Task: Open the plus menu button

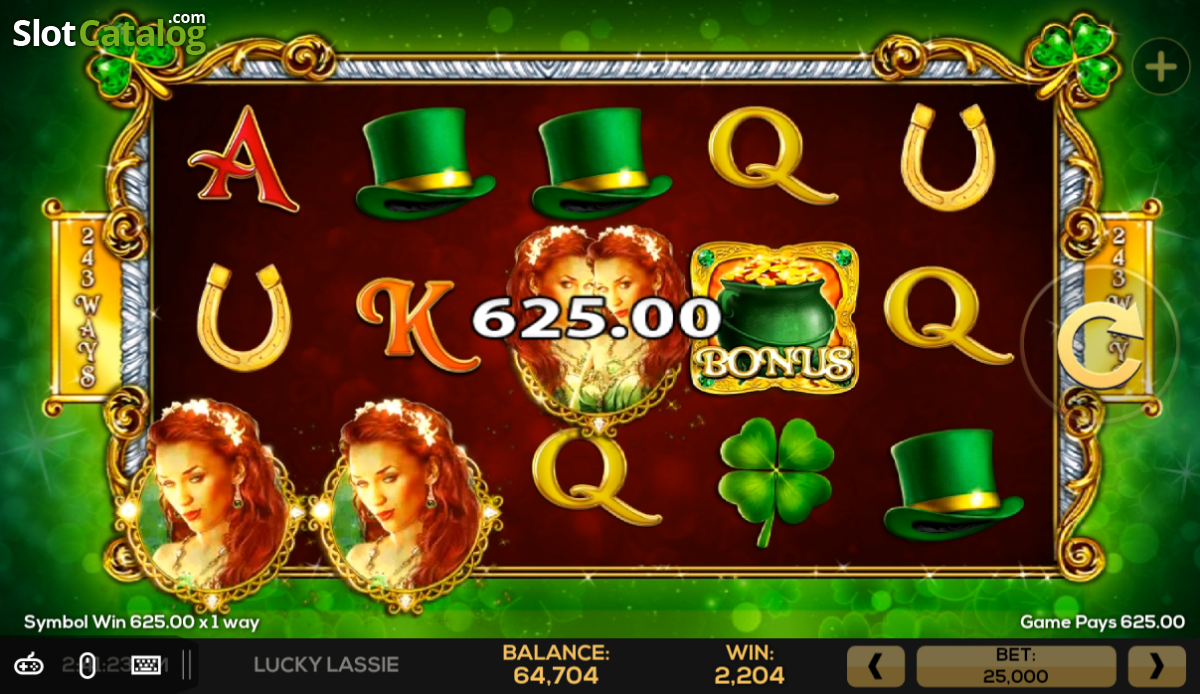Action: pyautogui.click(x=1160, y=67)
